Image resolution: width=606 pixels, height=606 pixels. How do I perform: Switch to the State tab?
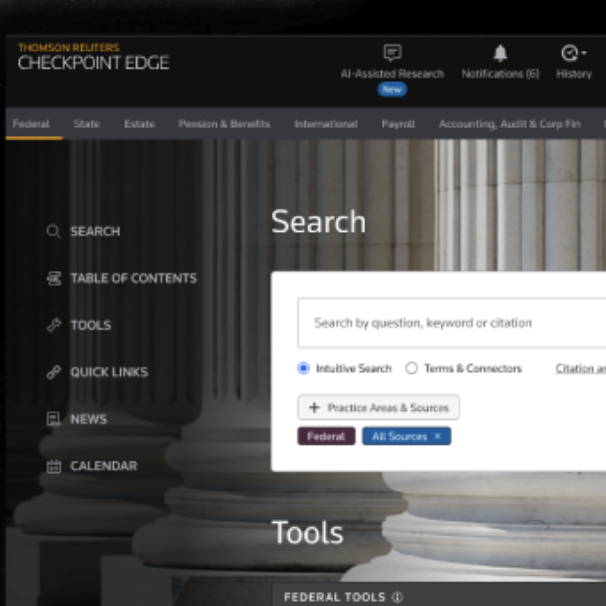click(87, 124)
